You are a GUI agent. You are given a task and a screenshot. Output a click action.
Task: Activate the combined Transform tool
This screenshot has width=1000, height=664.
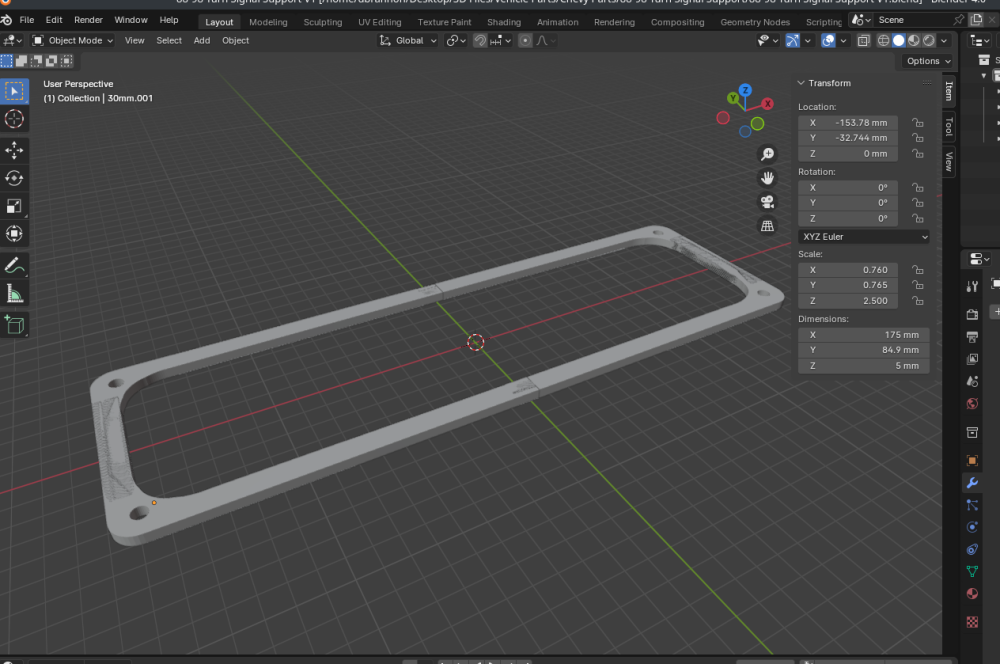click(14, 233)
